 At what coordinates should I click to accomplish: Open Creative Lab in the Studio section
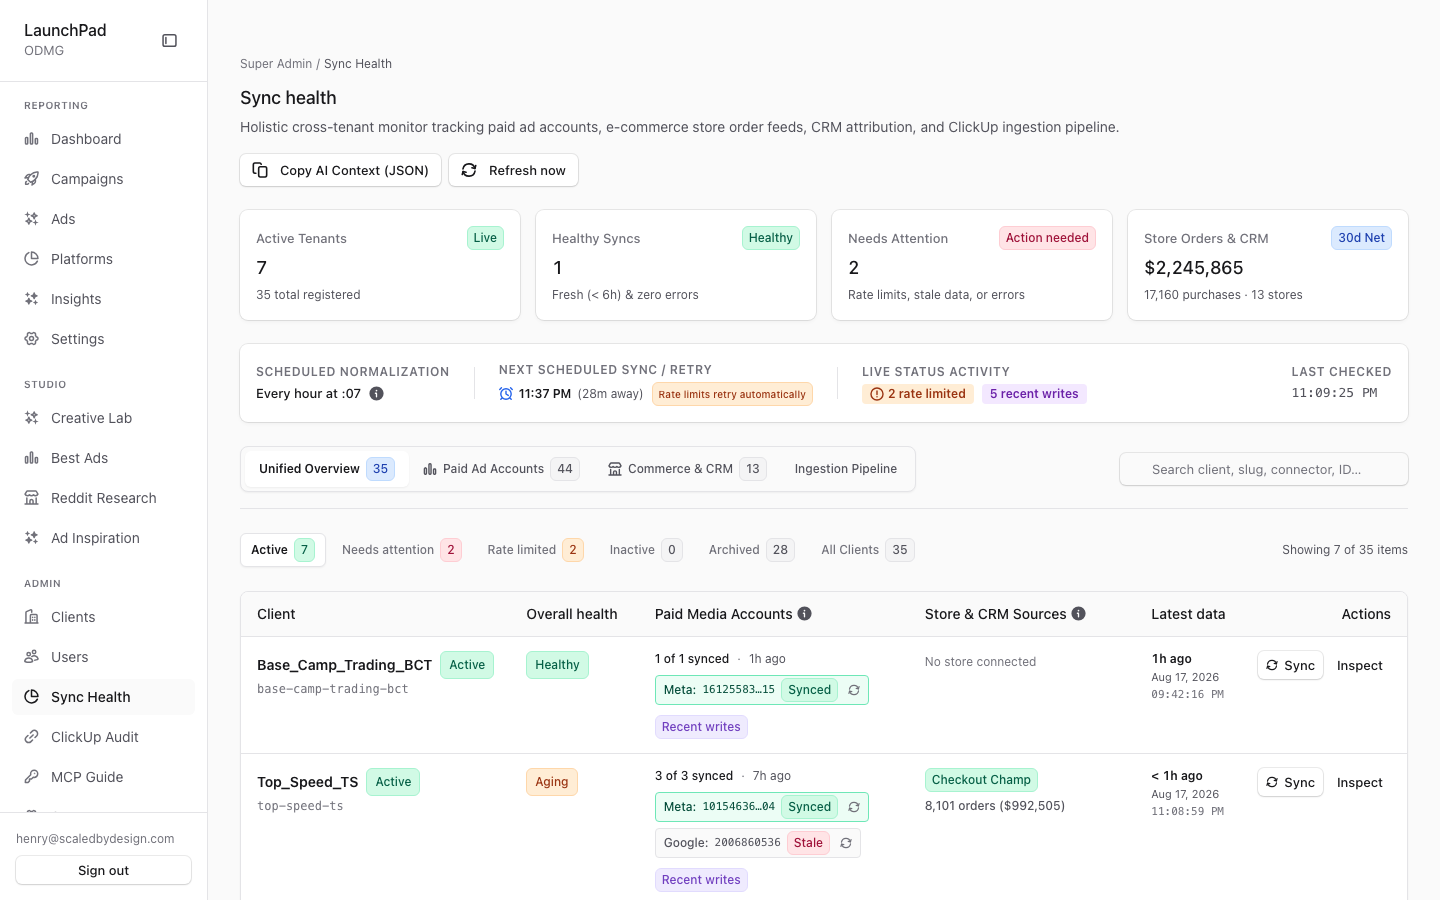tap(104, 418)
